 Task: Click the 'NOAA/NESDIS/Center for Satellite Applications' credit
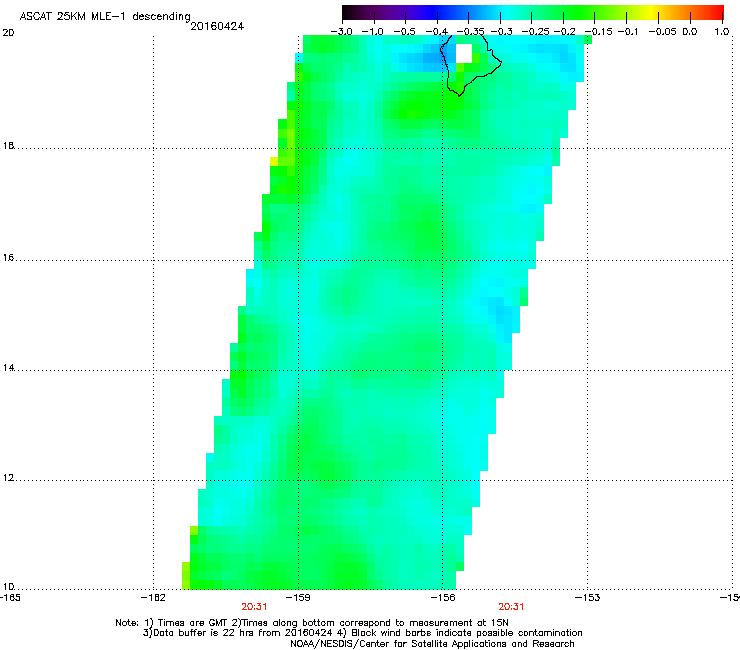pos(432,644)
